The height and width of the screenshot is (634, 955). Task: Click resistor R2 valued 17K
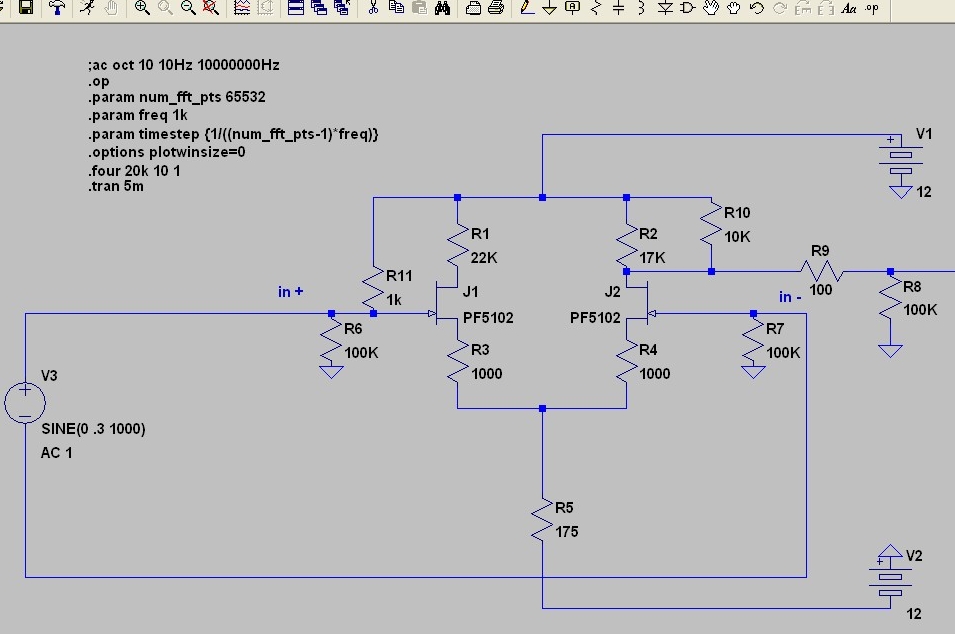click(626, 245)
